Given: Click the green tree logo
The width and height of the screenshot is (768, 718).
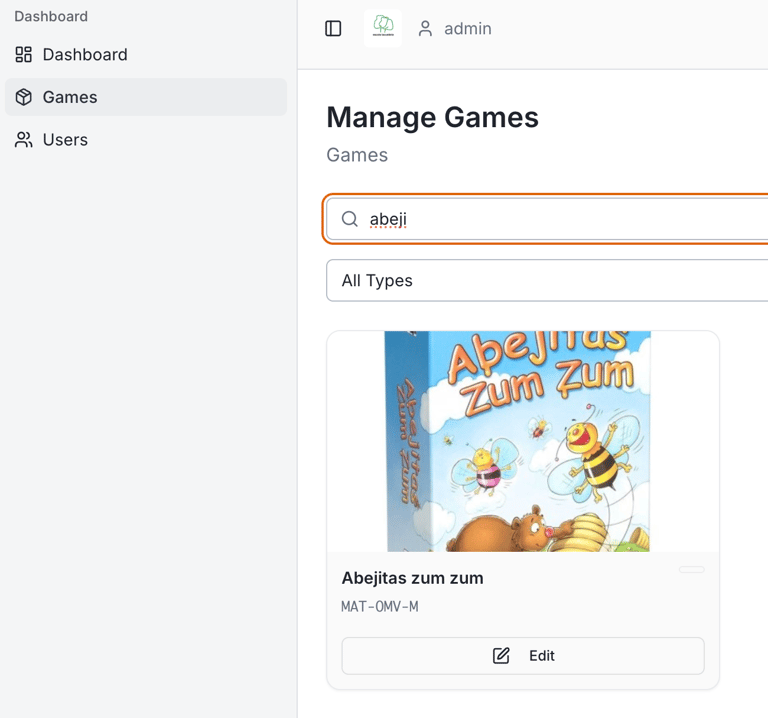Looking at the screenshot, I should 383,28.
